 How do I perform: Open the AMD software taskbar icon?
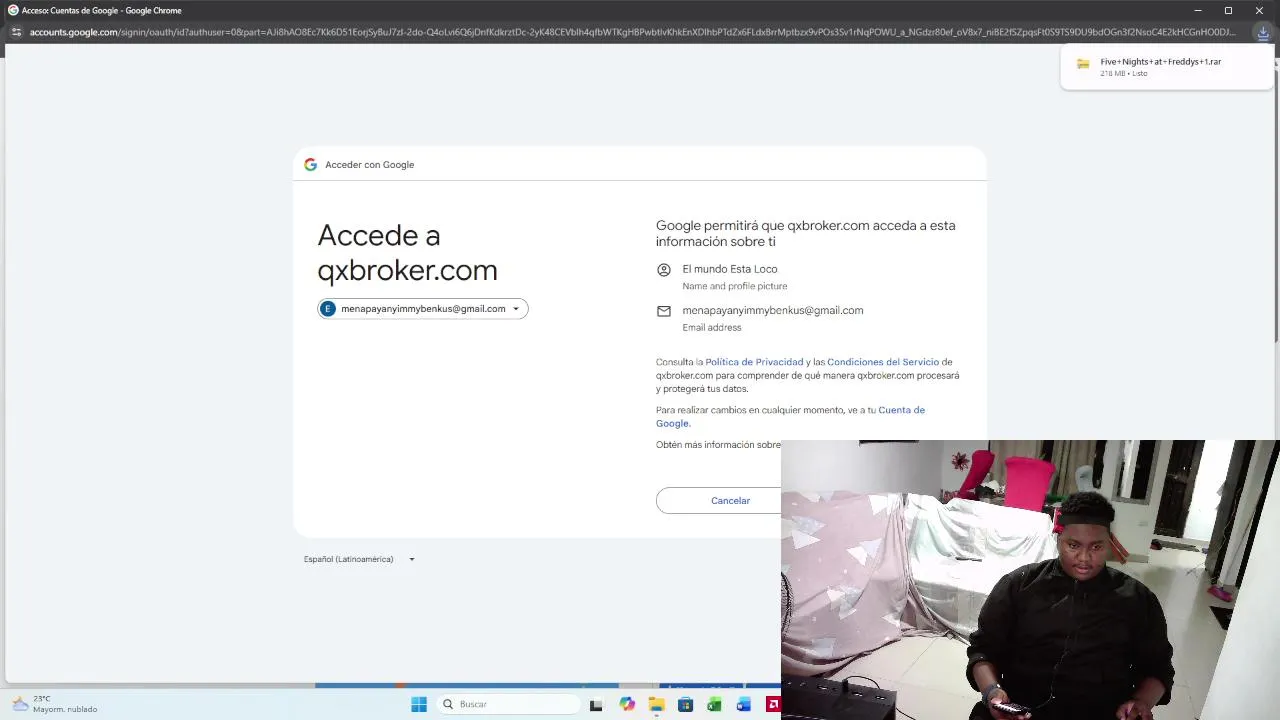772,704
